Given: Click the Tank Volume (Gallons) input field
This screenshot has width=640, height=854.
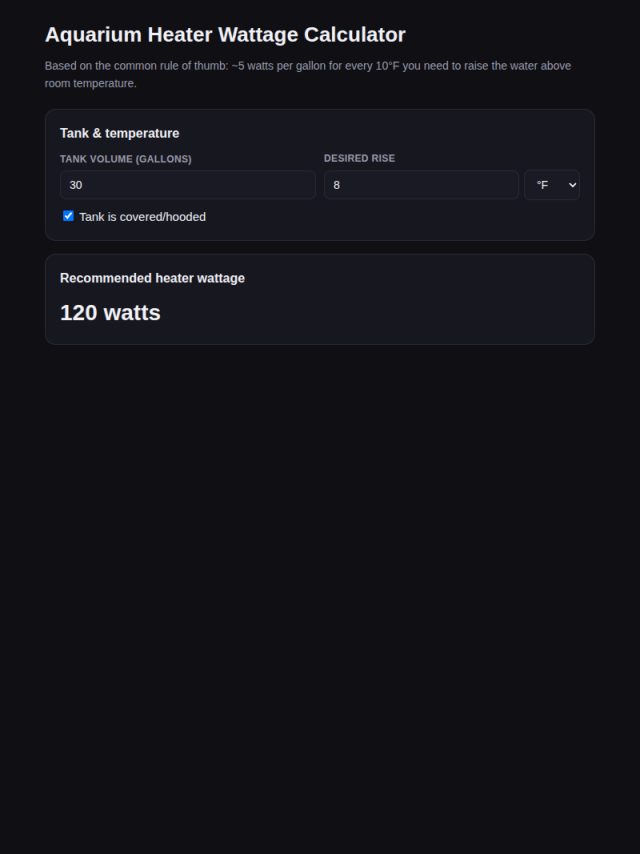Looking at the screenshot, I should (188, 185).
